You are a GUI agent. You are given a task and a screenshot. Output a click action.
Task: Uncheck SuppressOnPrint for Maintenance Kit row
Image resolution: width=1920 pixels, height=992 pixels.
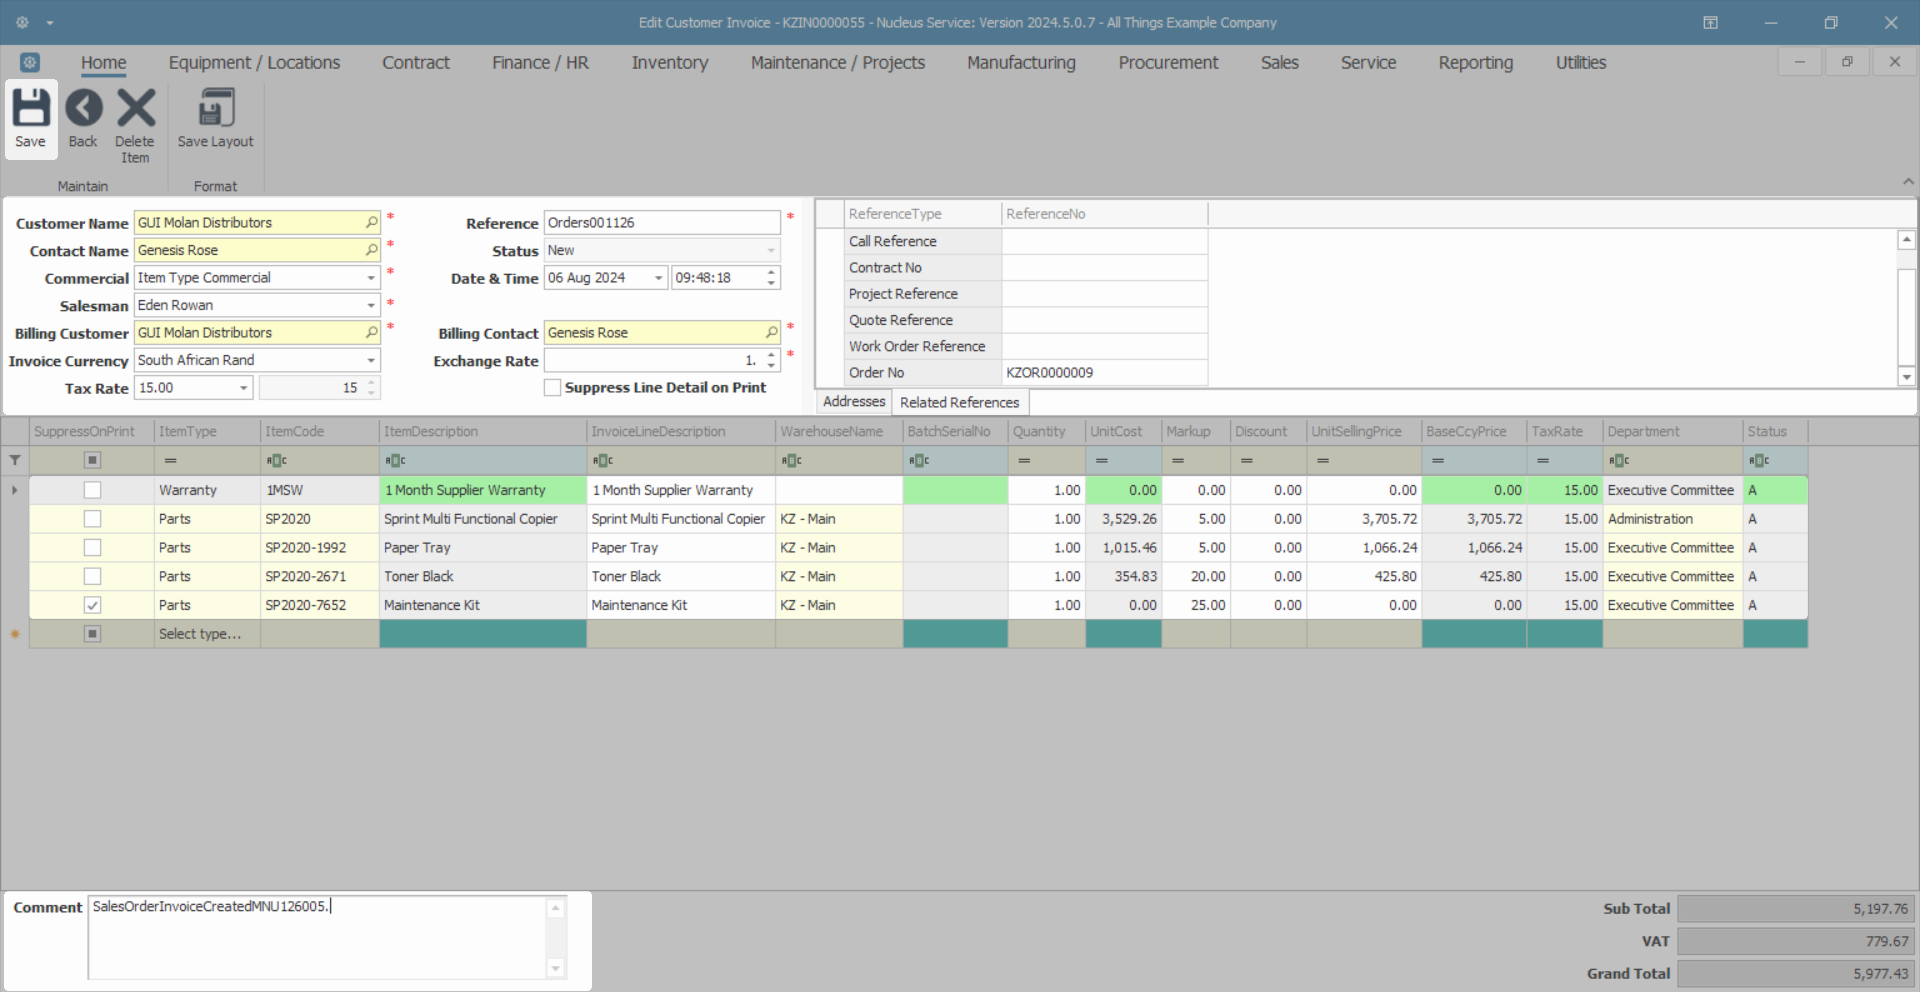[92, 605]
